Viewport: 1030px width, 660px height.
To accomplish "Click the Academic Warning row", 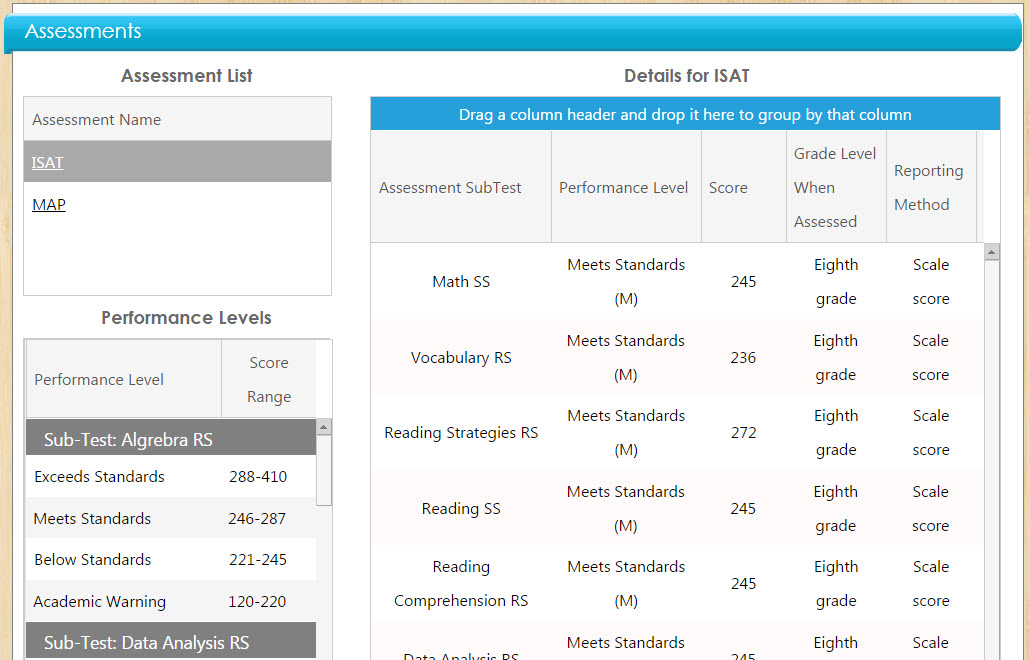I will pos(171,601).
